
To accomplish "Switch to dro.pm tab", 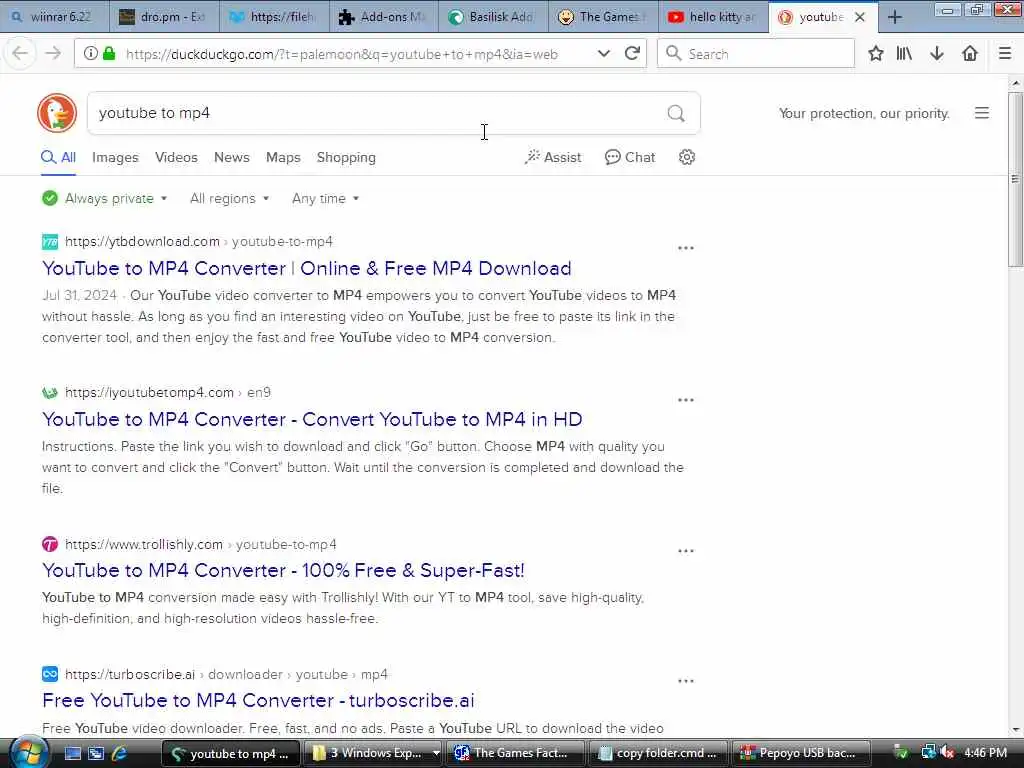I will tap(164, 18).
